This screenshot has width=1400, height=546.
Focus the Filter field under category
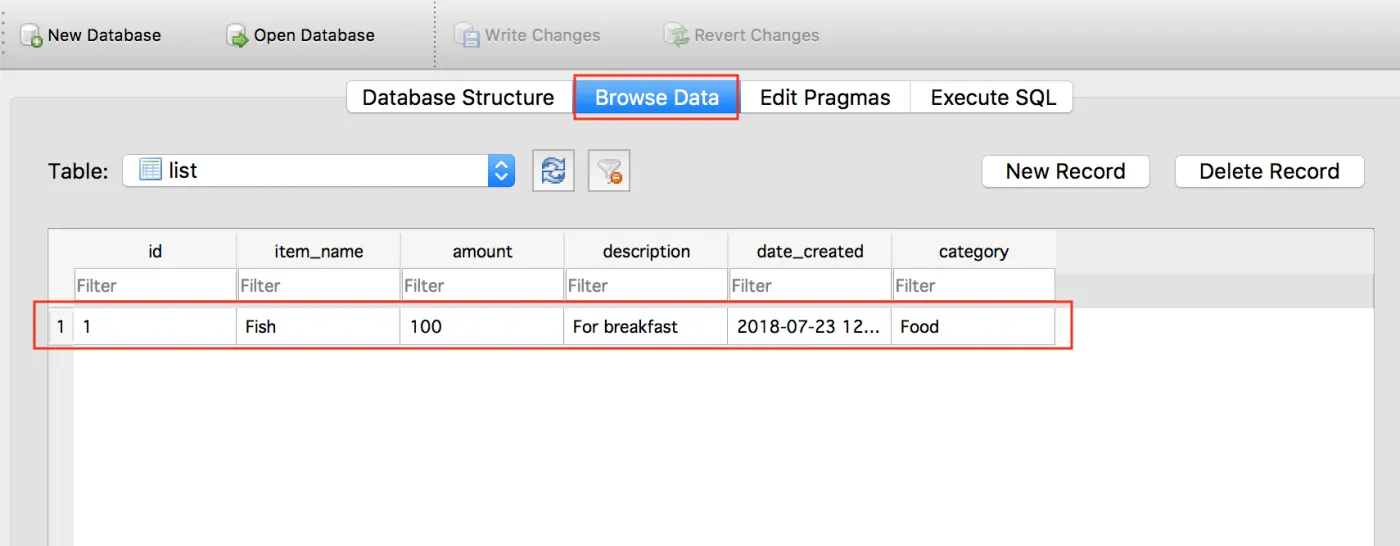coord(973,285)
